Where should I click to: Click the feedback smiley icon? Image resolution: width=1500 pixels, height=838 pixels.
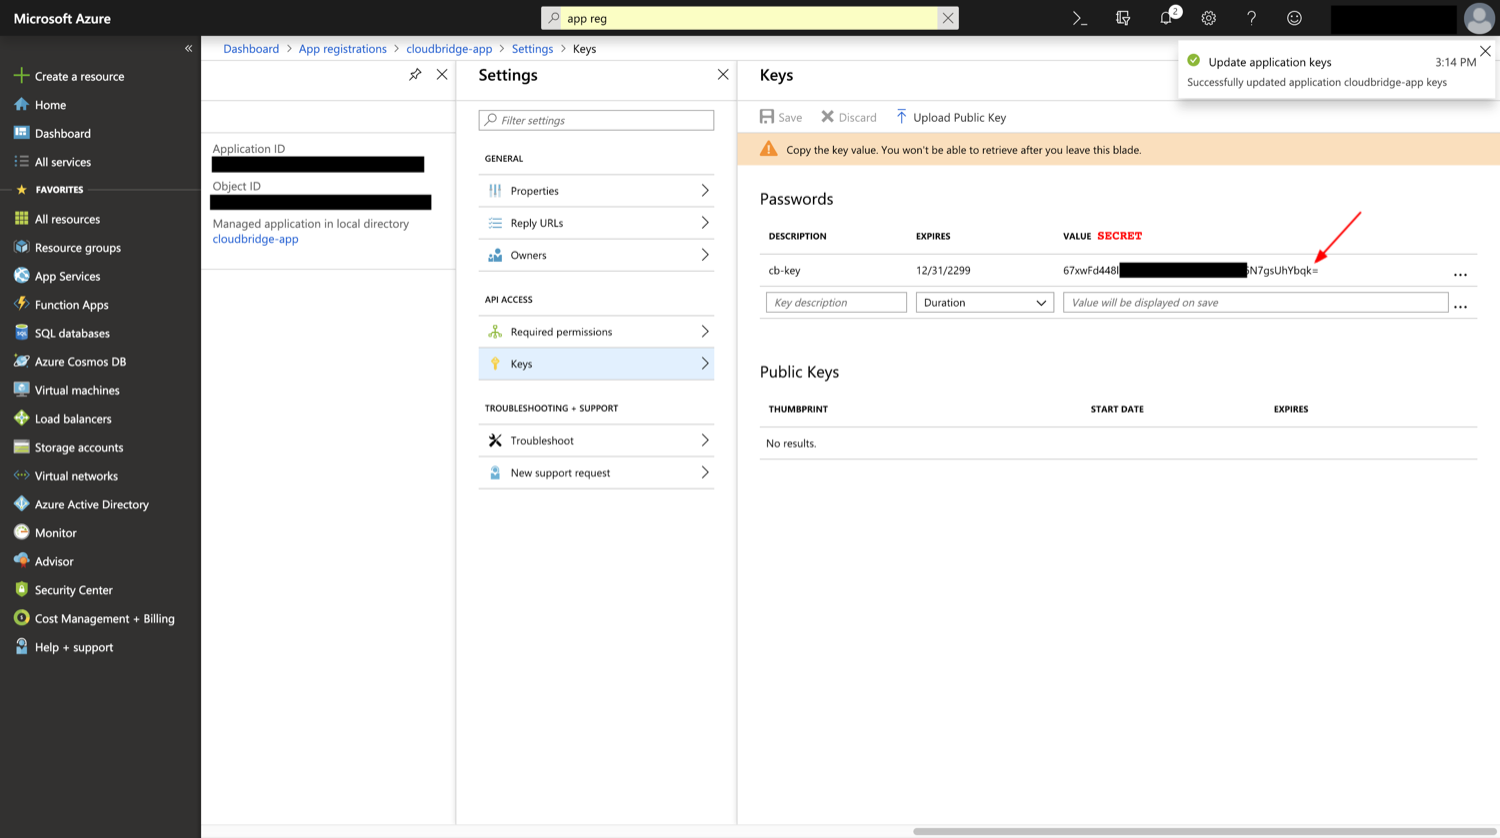[1294, 18]
